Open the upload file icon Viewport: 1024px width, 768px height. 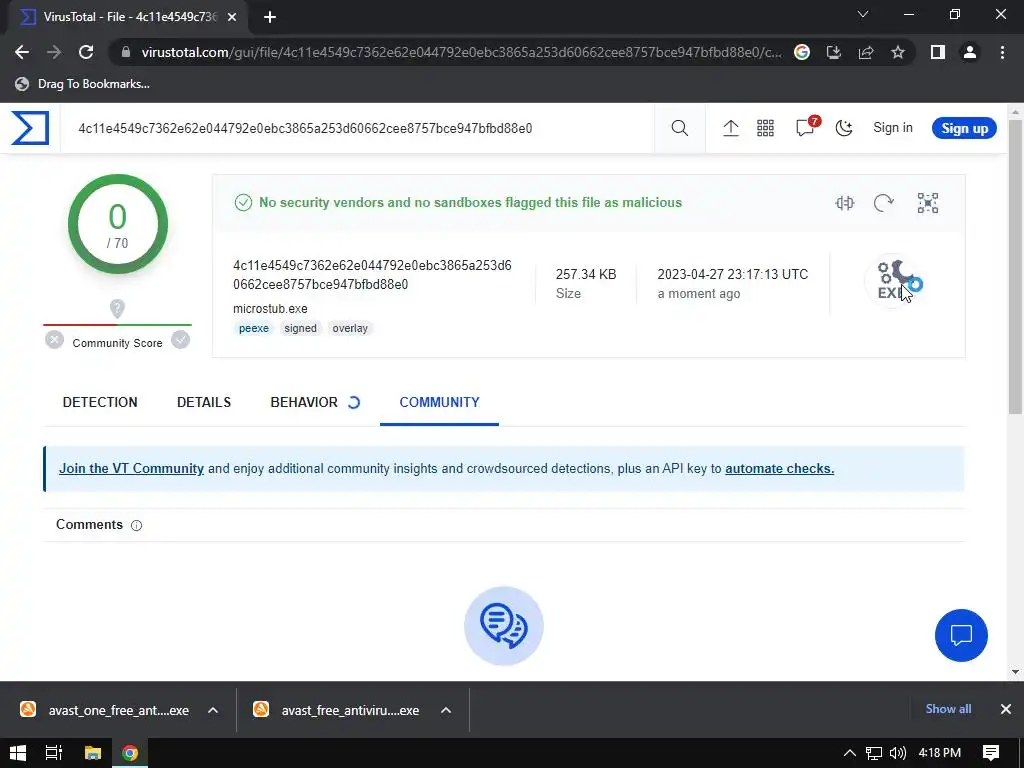(x=731, y=128)
